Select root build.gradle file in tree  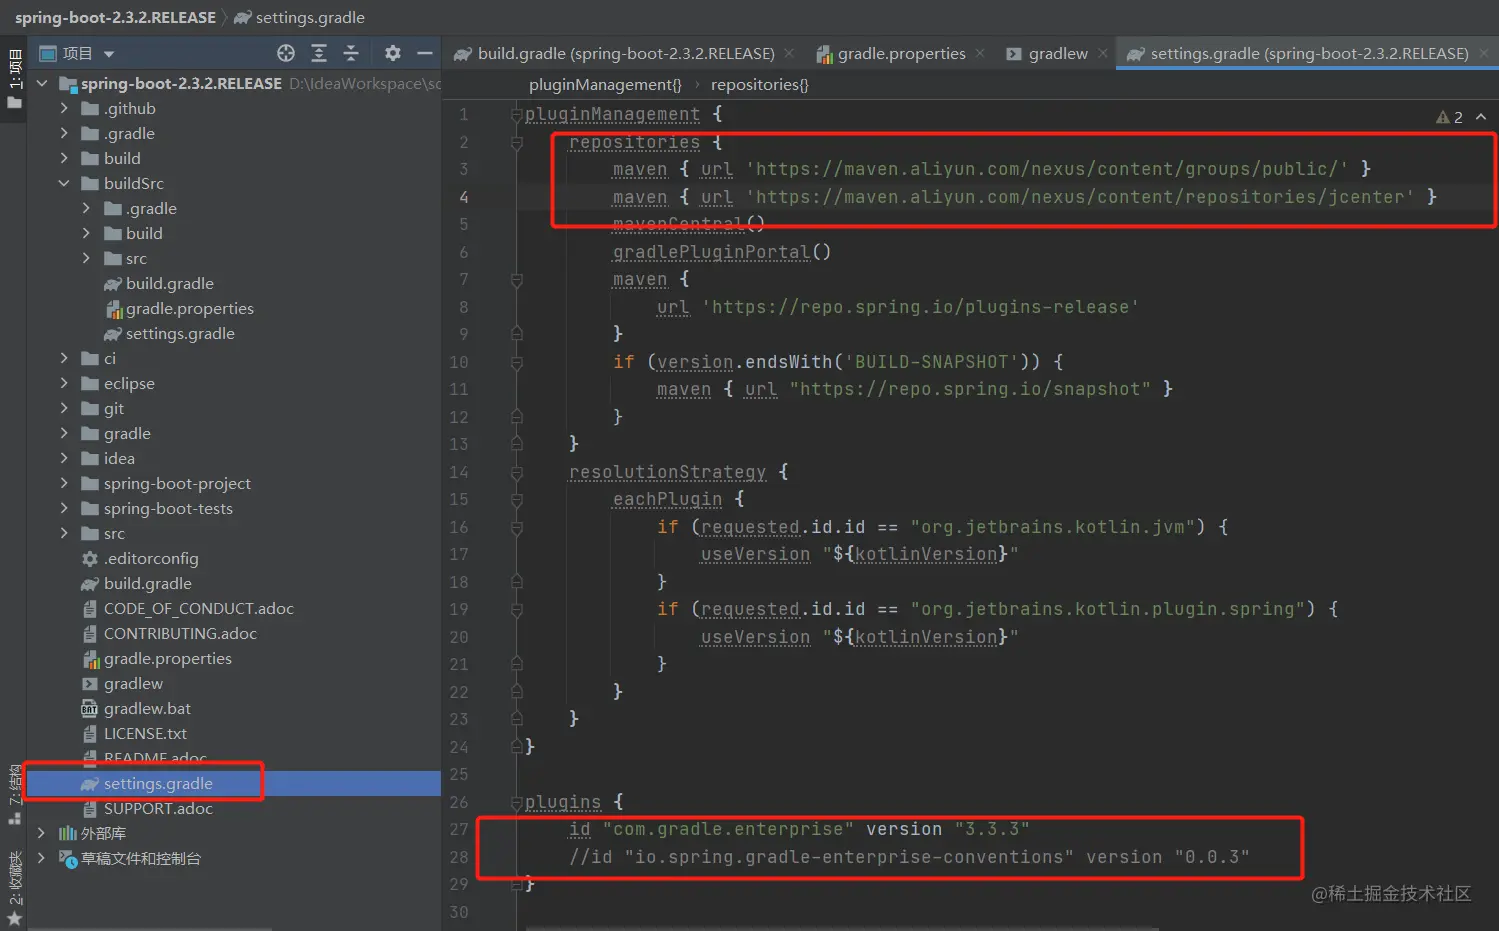pos(136,583)
